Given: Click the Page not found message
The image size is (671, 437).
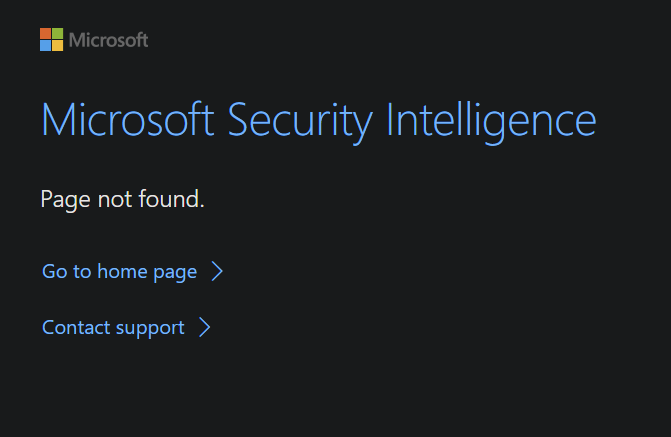Looking at the screenshot, I should (x=122, y=200).
